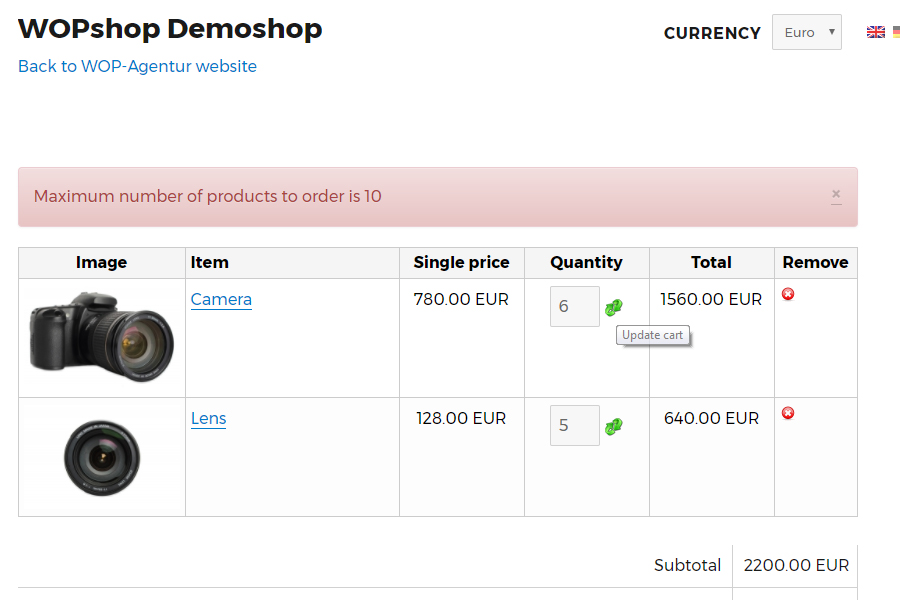Open the Camera product page
900x600 pixels.
[x=220, y=299]
